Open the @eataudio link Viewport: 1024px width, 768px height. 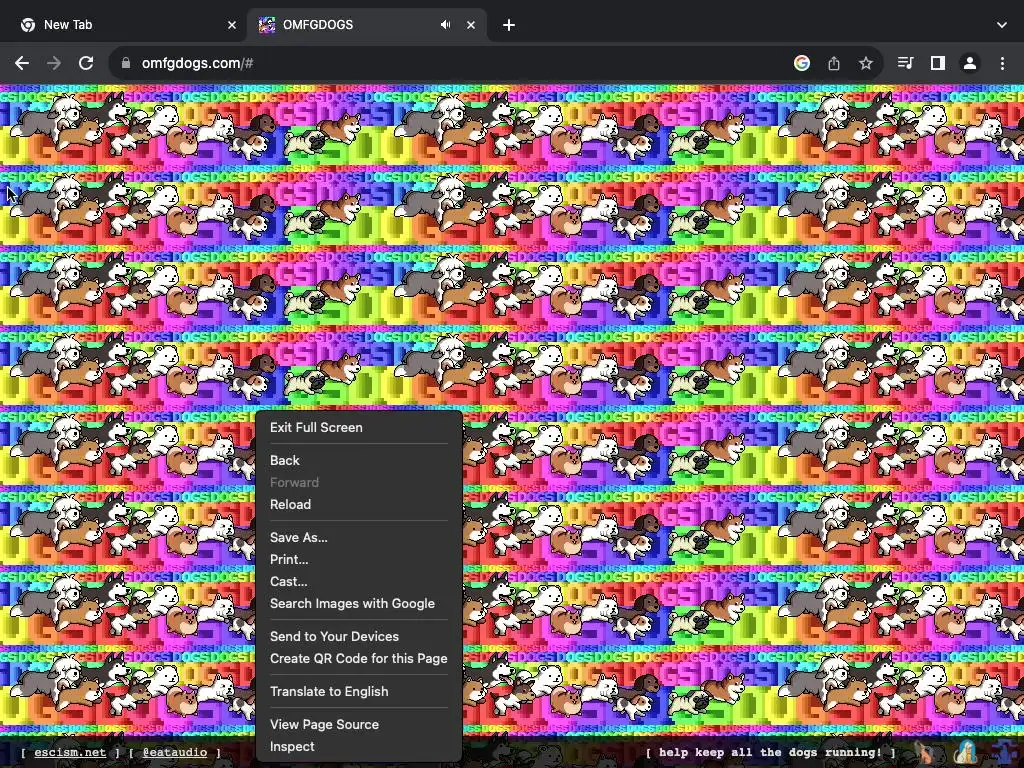[x=174, y=752]
